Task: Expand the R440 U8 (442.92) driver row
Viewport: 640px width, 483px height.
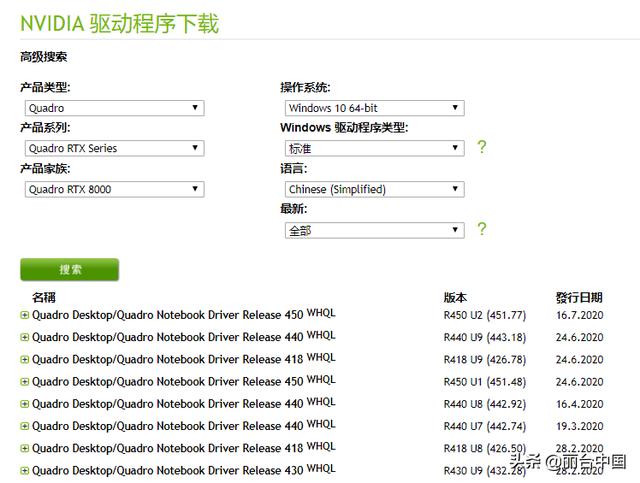Action: click(24, 404)
